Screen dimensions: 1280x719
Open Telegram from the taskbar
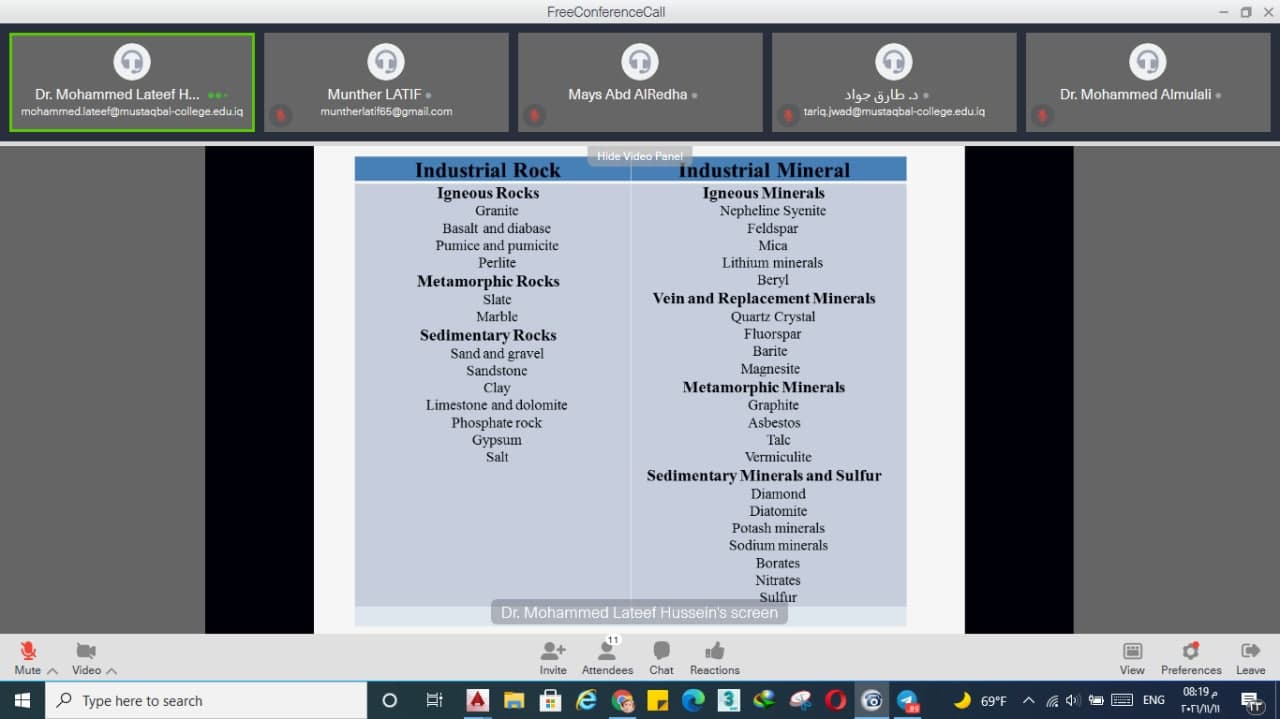coord(907,701)
